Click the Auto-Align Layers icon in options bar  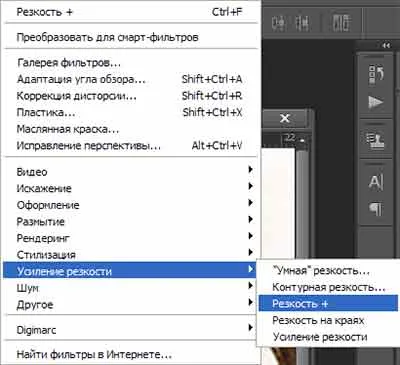(x=341, y=23)
